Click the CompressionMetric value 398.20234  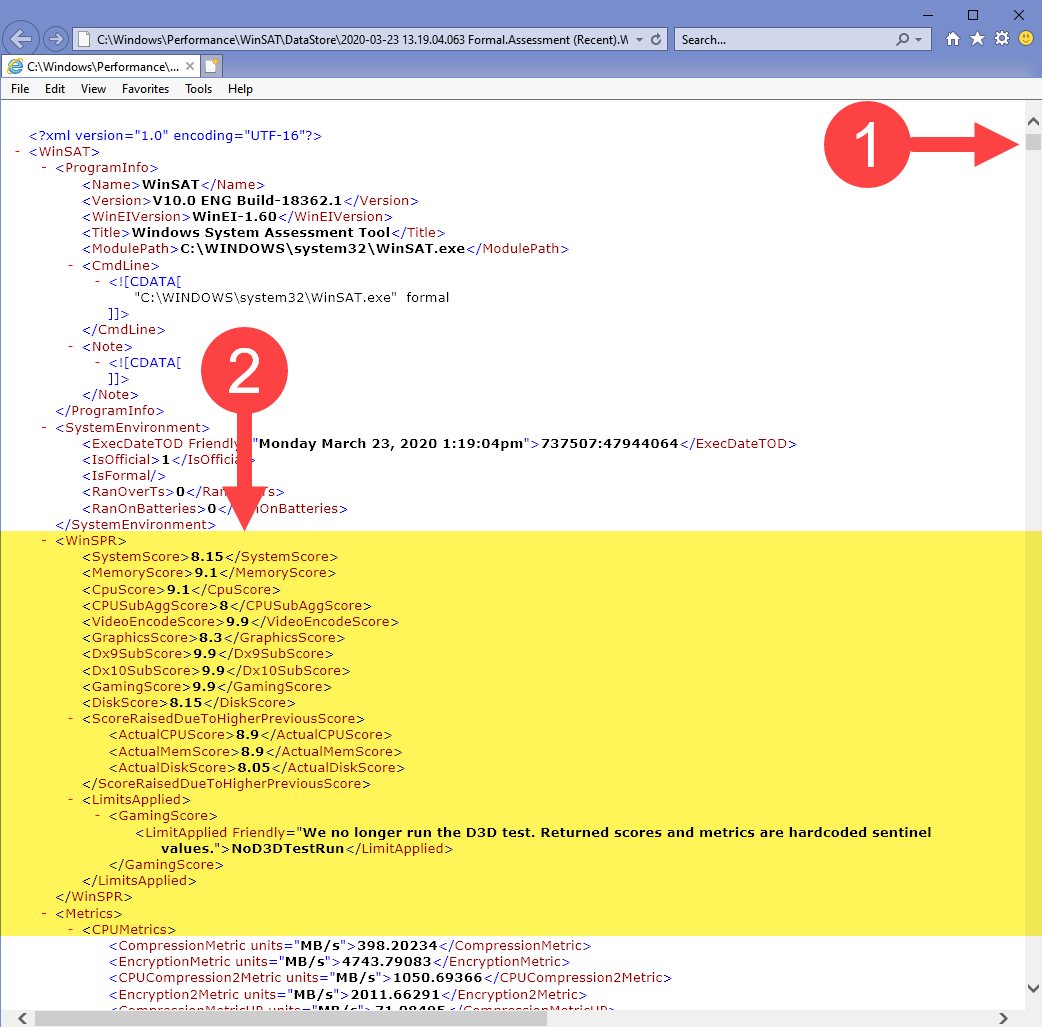[397, 946]
